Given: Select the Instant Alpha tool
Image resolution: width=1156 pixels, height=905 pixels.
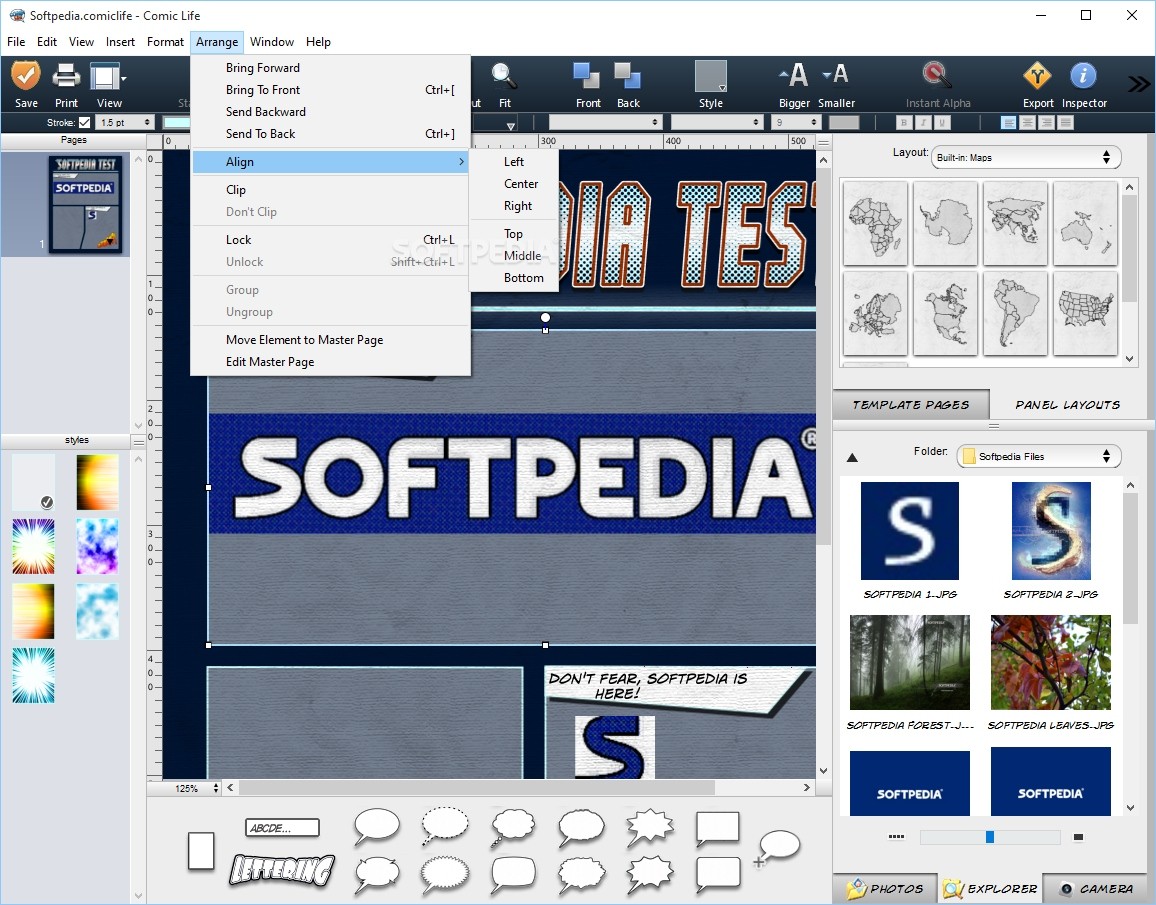Looking at the screenshot, I should 937,75.
